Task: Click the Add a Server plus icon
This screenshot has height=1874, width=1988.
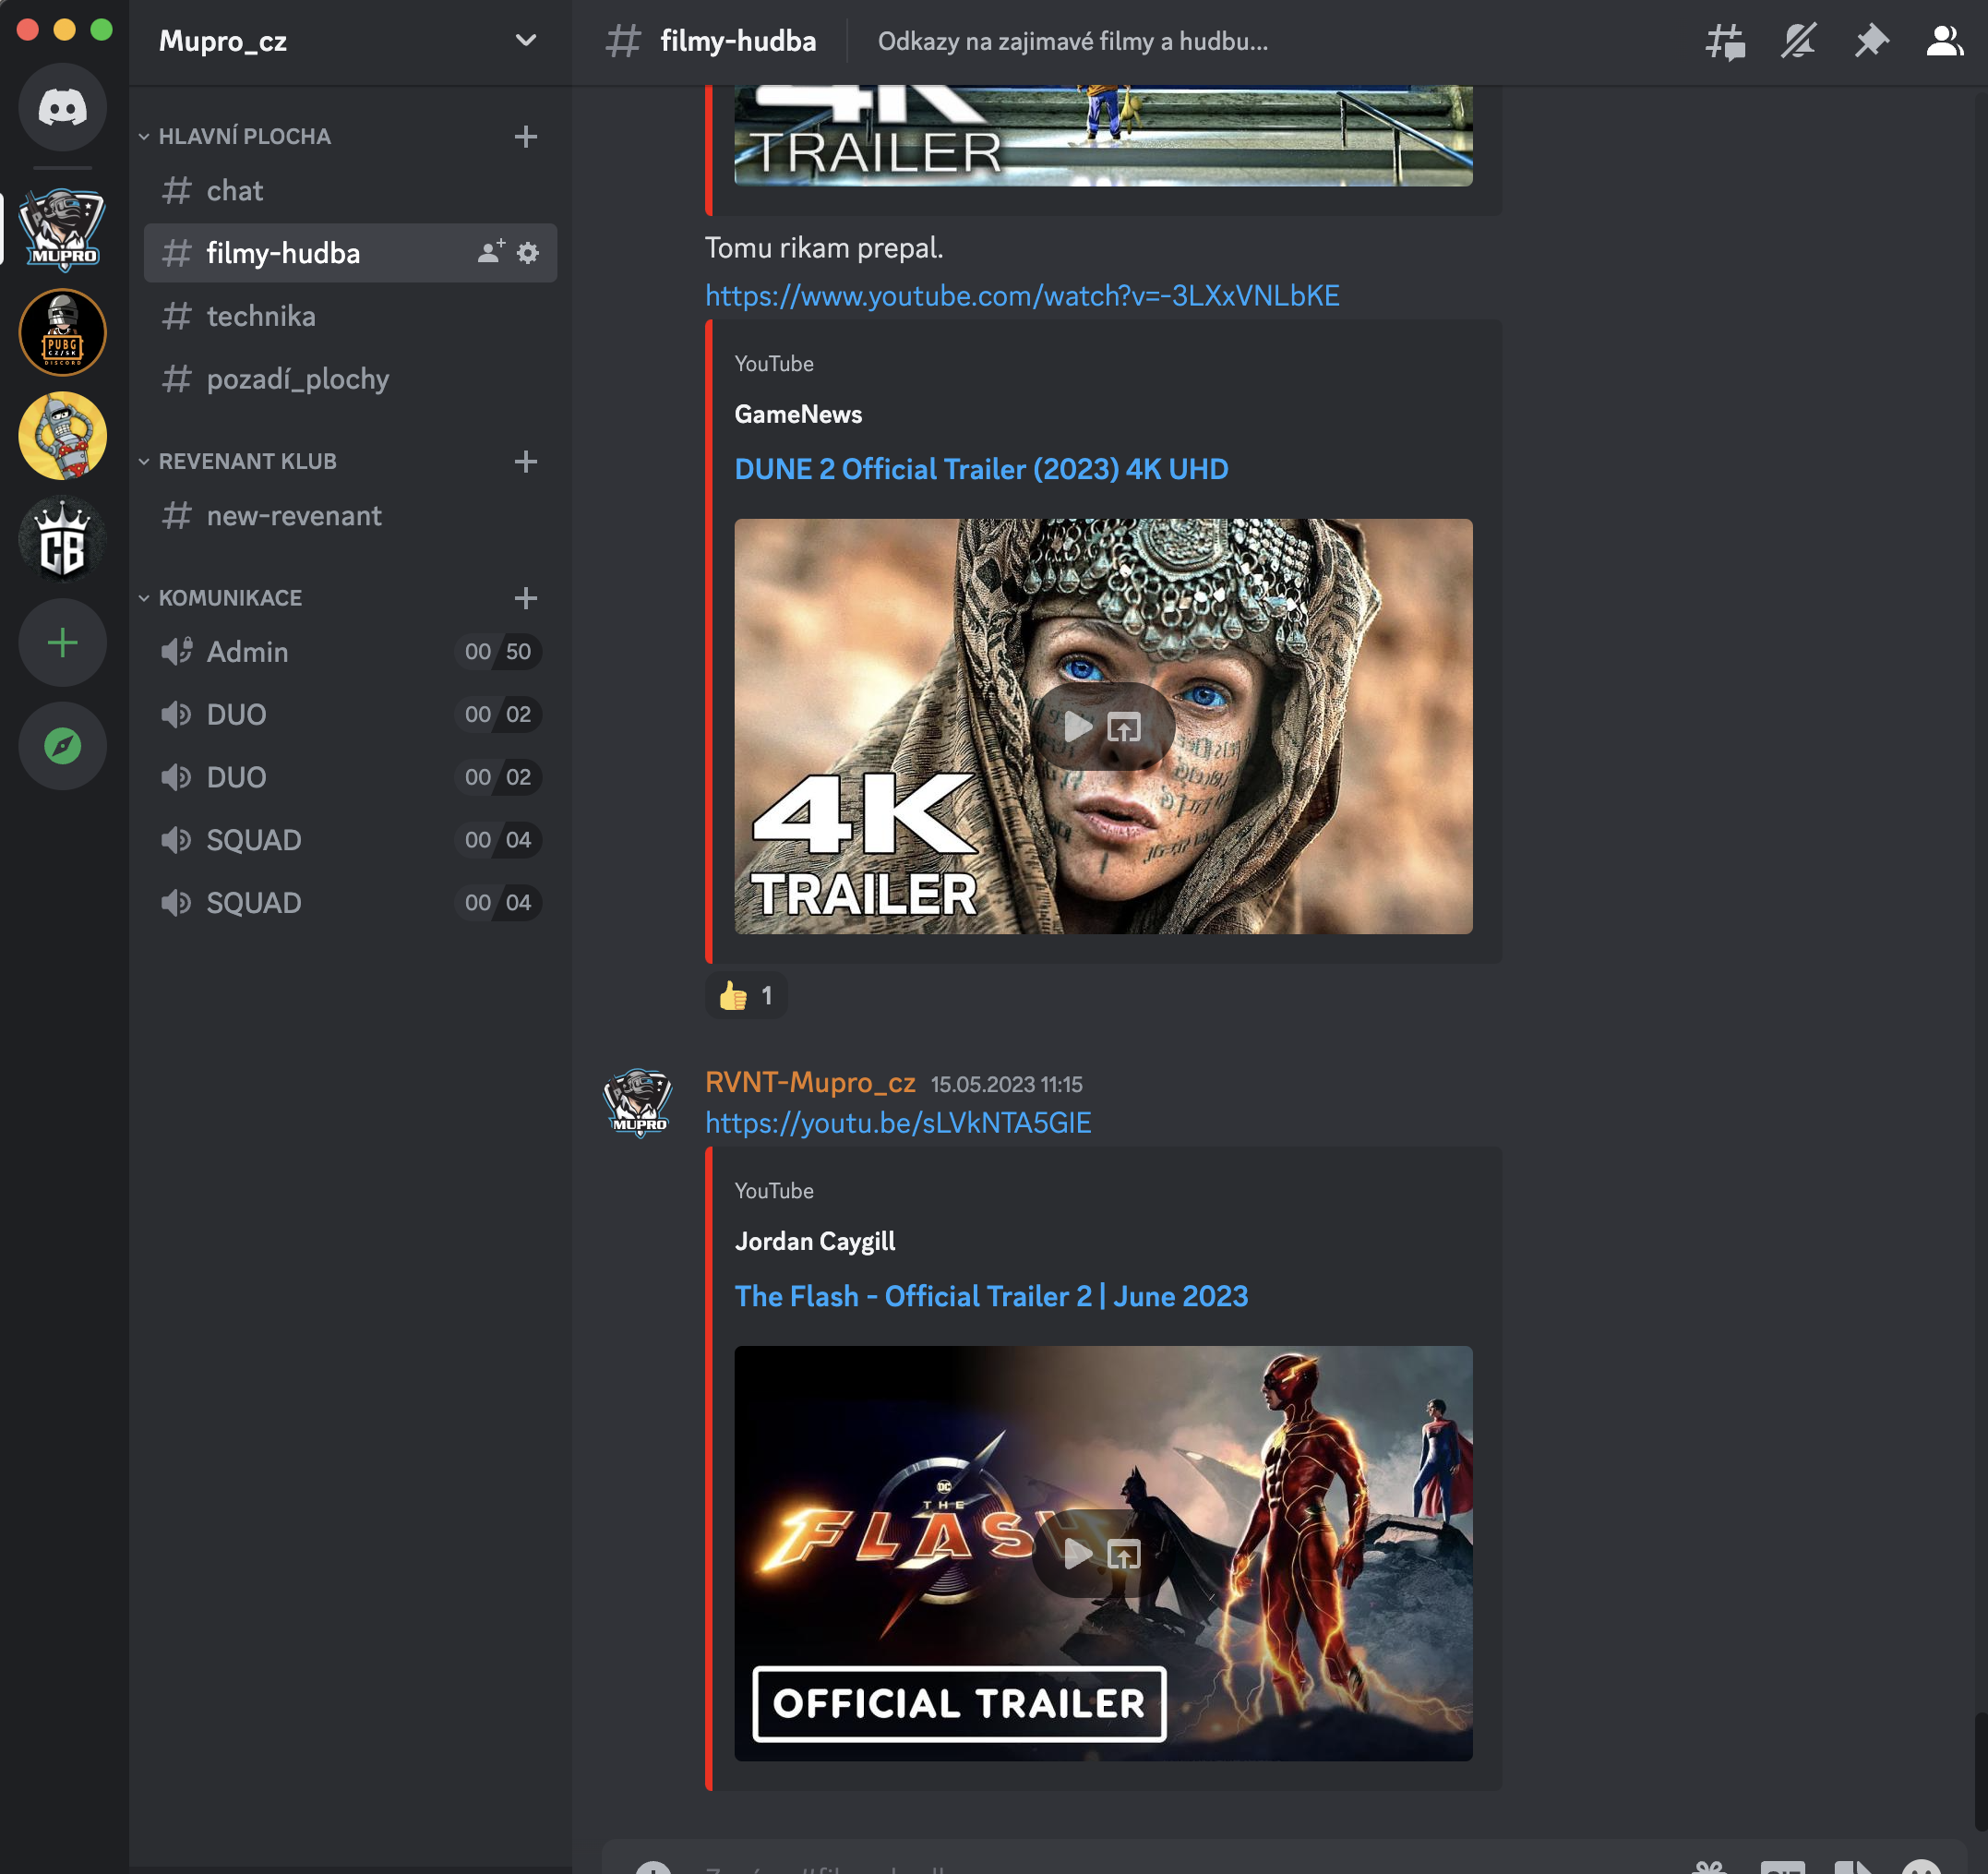Action: tap(62, 643)
